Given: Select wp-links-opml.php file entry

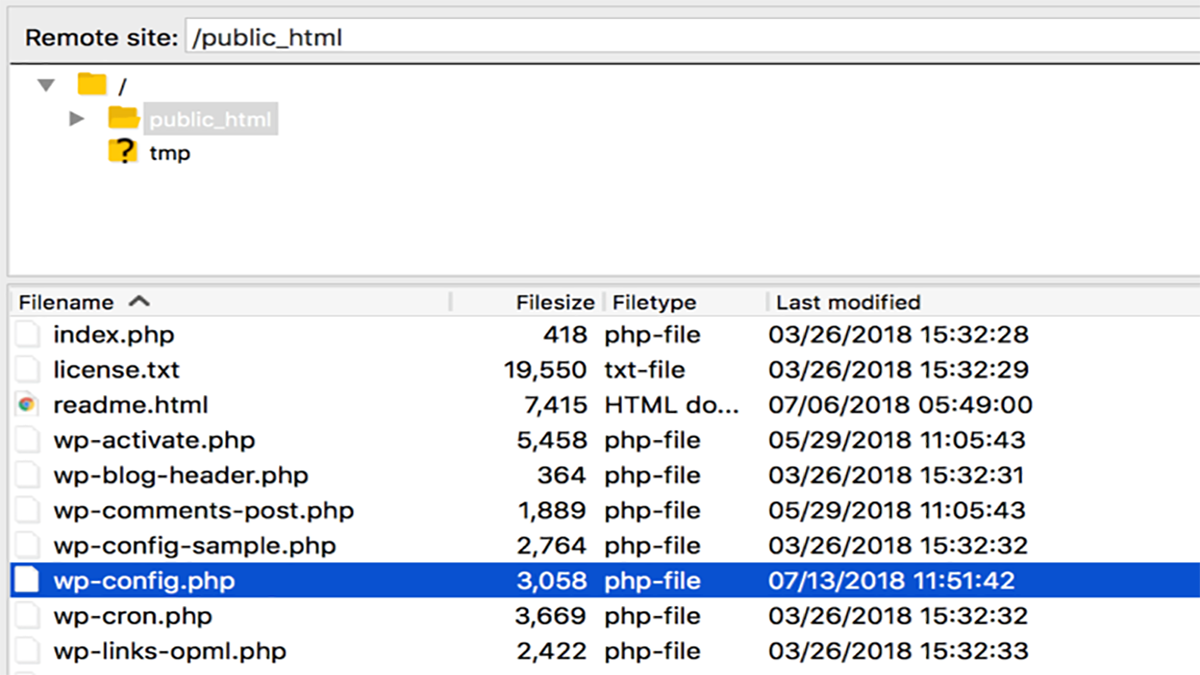Looking at the screenshot, I should click(605, 651).
